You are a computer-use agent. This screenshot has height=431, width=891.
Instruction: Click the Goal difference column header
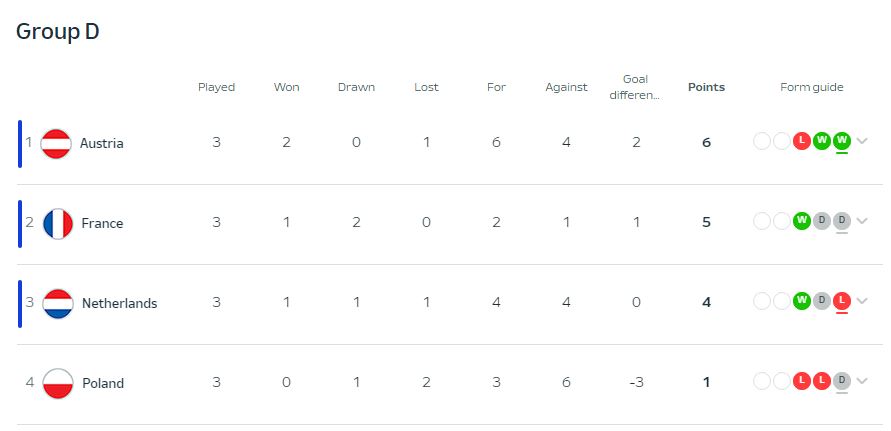point(635,87)
